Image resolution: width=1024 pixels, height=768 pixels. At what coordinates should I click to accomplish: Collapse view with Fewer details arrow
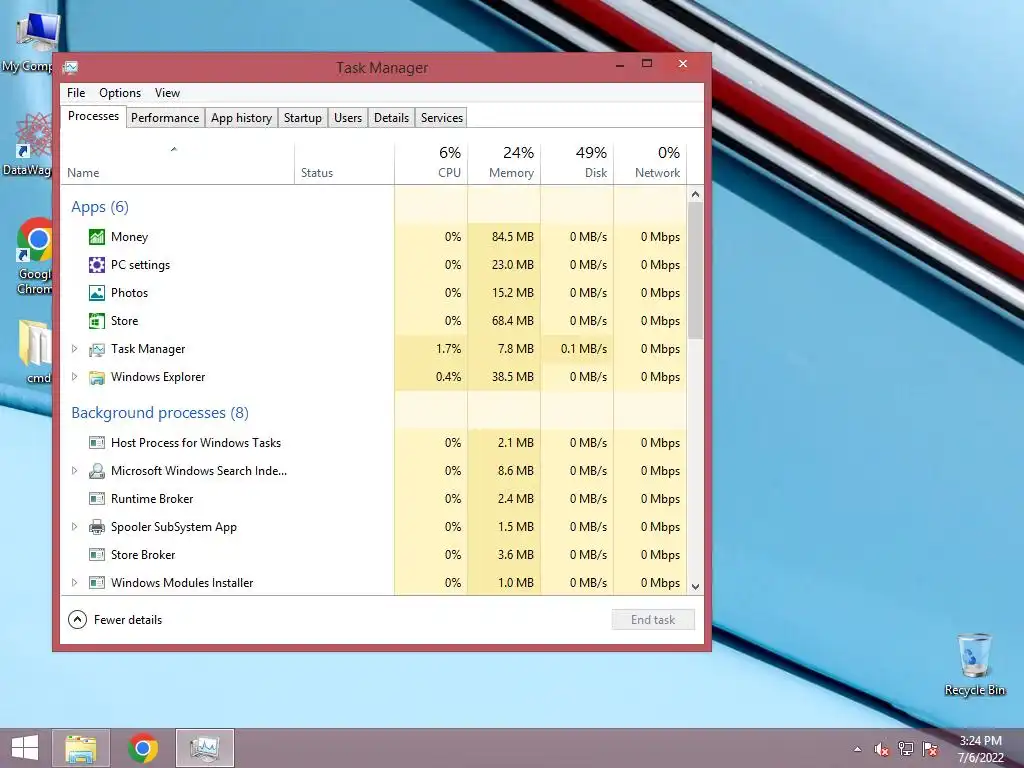(x=77, y=620)
